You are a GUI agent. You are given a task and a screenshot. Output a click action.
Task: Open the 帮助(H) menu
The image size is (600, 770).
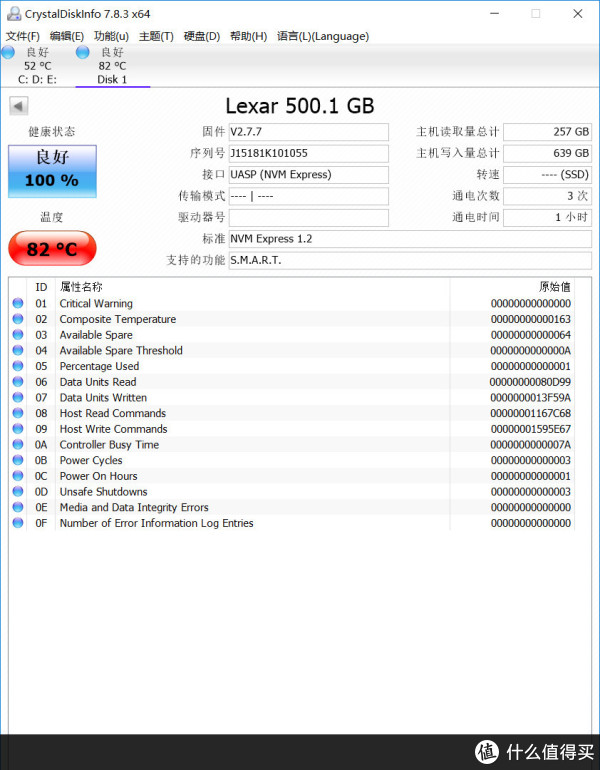point(248,36)
